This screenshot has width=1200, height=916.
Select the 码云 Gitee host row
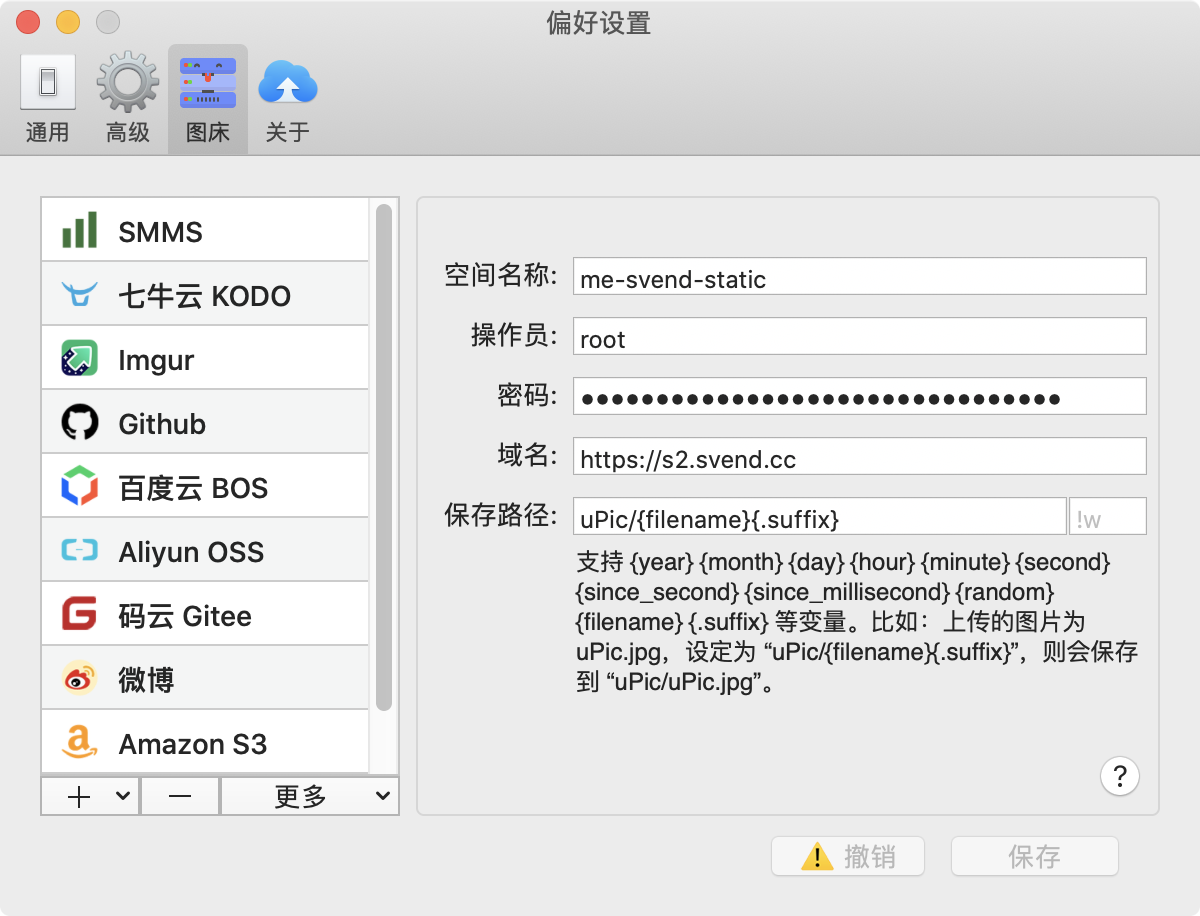[205, 615]
